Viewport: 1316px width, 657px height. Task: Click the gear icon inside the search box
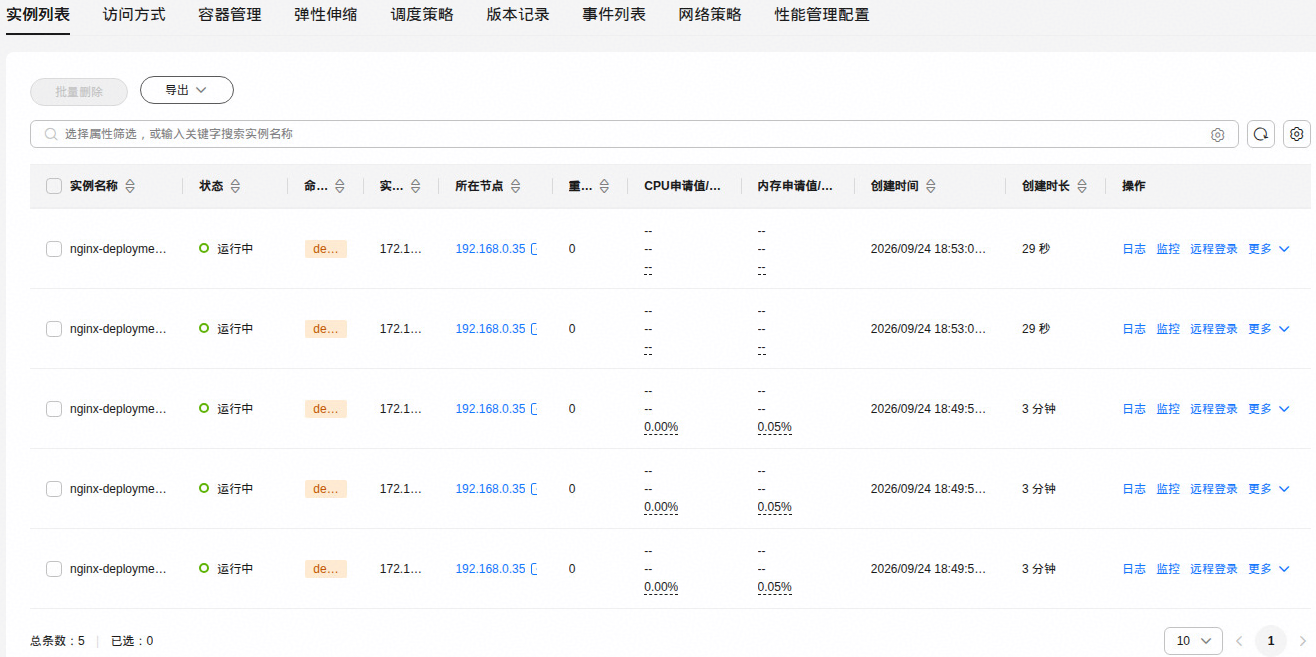[1218, 135]
